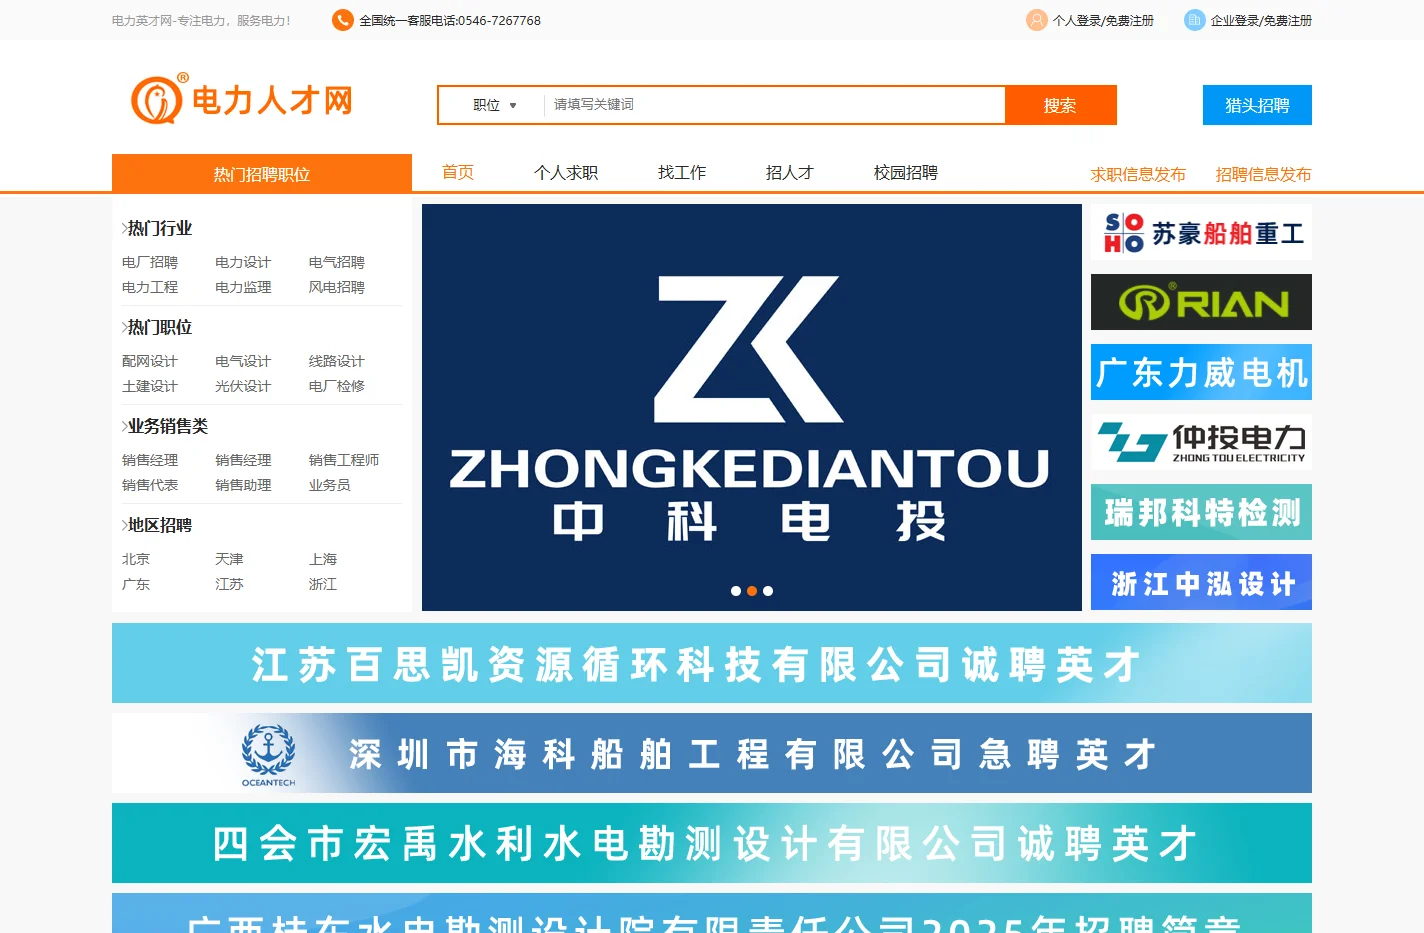Click the orange 搜索 button

[x=1060, y=105]
